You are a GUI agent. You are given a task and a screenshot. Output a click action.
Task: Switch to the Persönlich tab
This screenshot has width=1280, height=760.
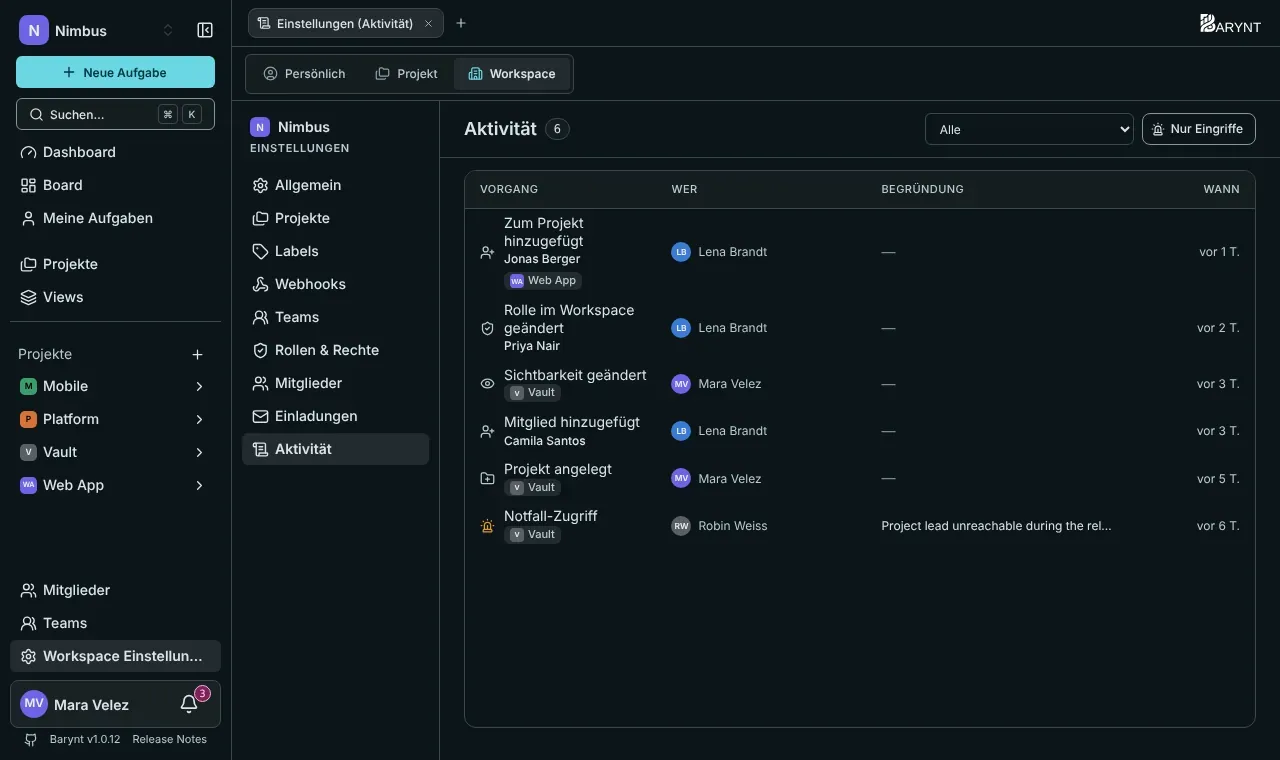coord(304,74)
